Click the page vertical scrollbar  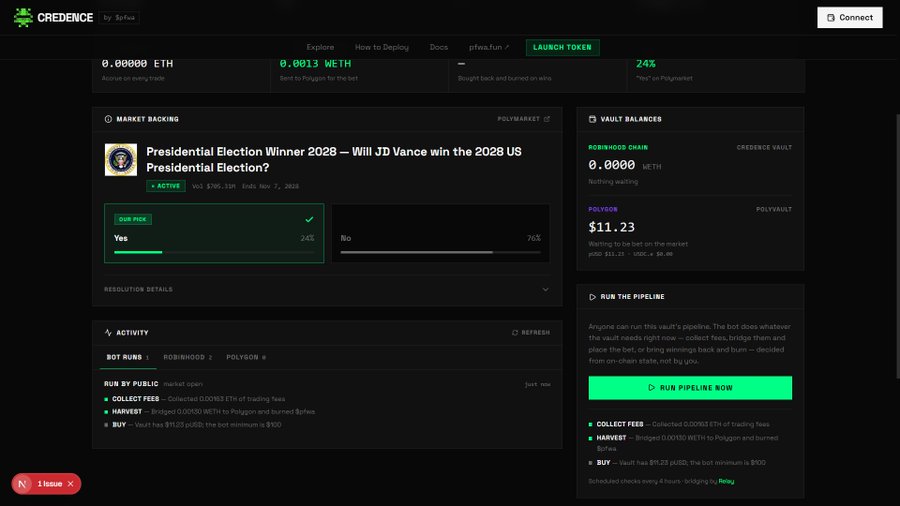pos(898,247)
